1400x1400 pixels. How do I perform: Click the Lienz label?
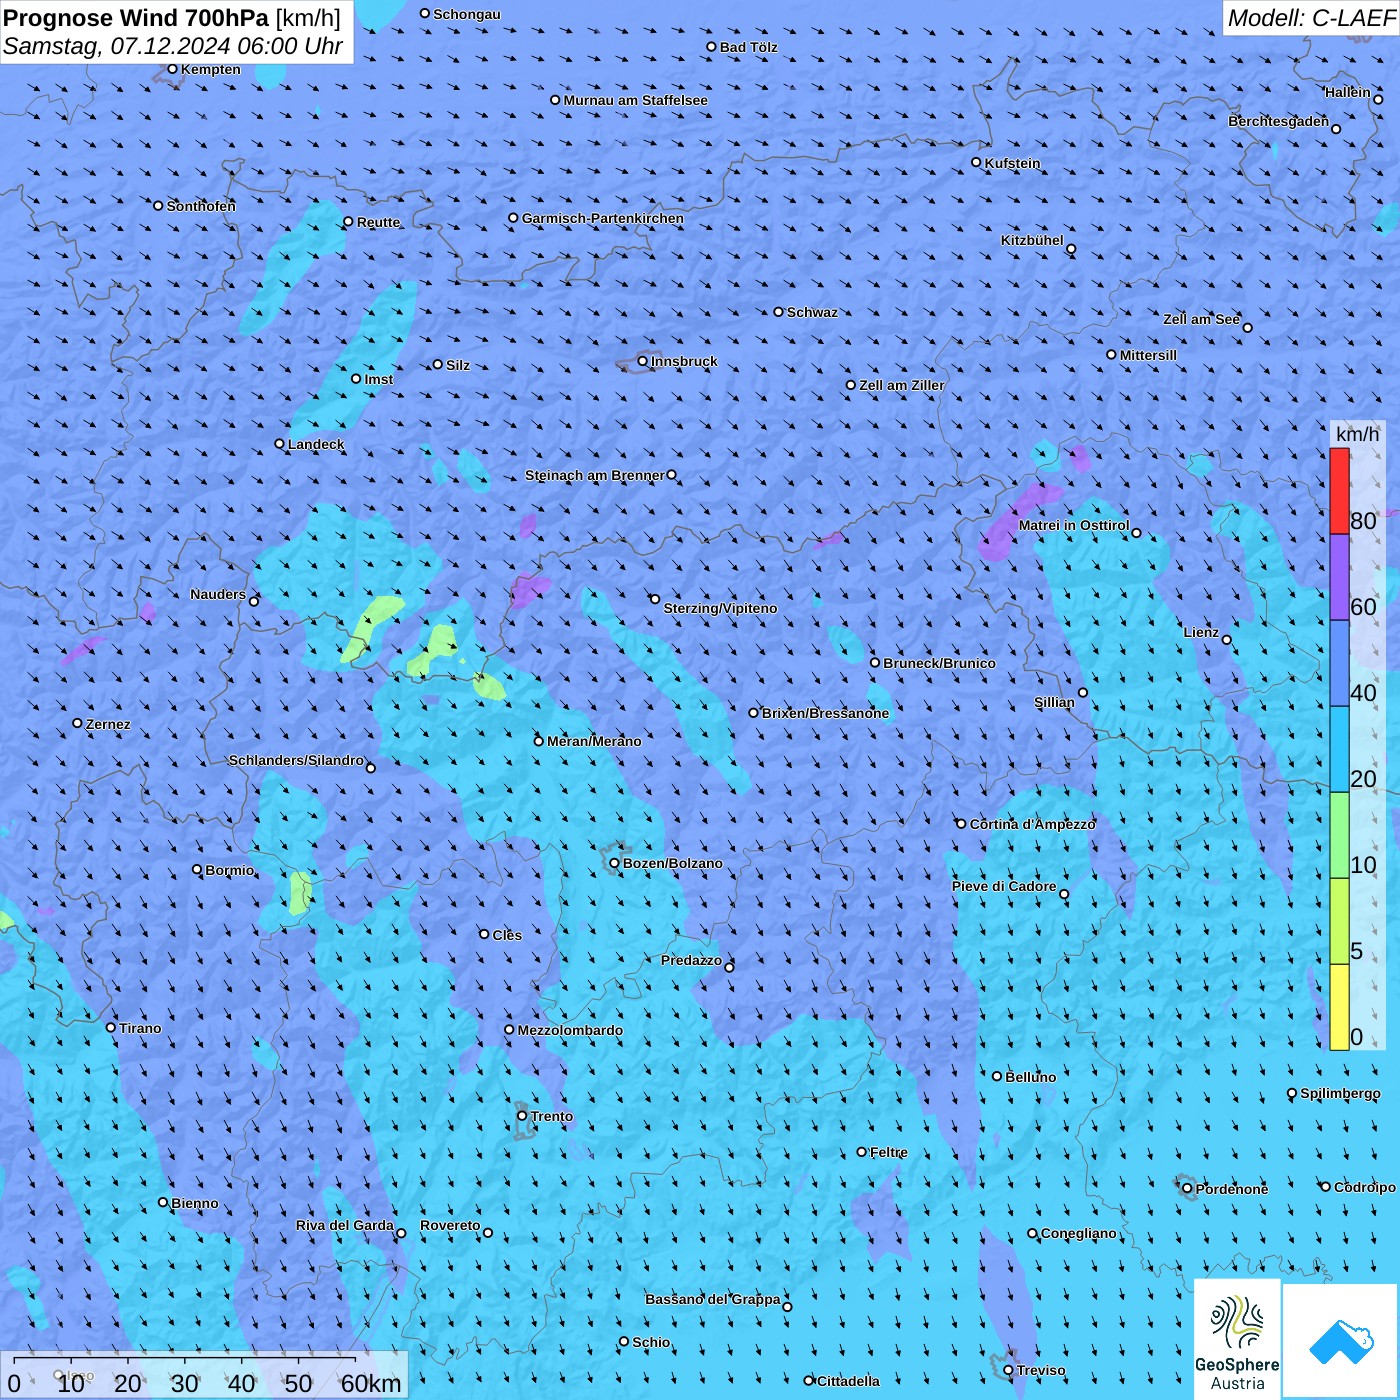1201,632
